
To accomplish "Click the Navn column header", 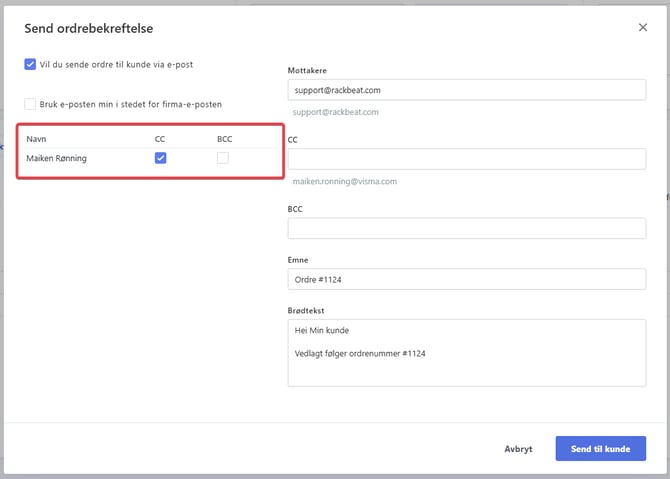I will (x=36, y=138).
